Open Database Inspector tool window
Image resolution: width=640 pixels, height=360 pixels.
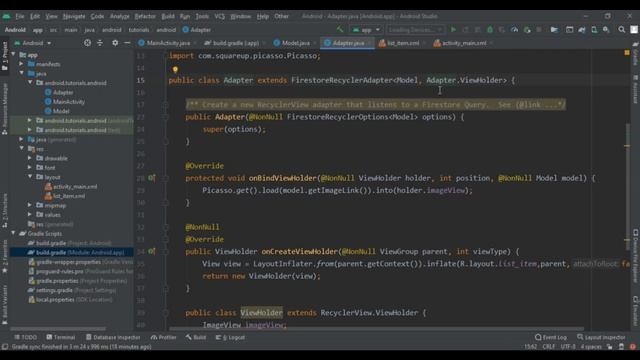113,337
